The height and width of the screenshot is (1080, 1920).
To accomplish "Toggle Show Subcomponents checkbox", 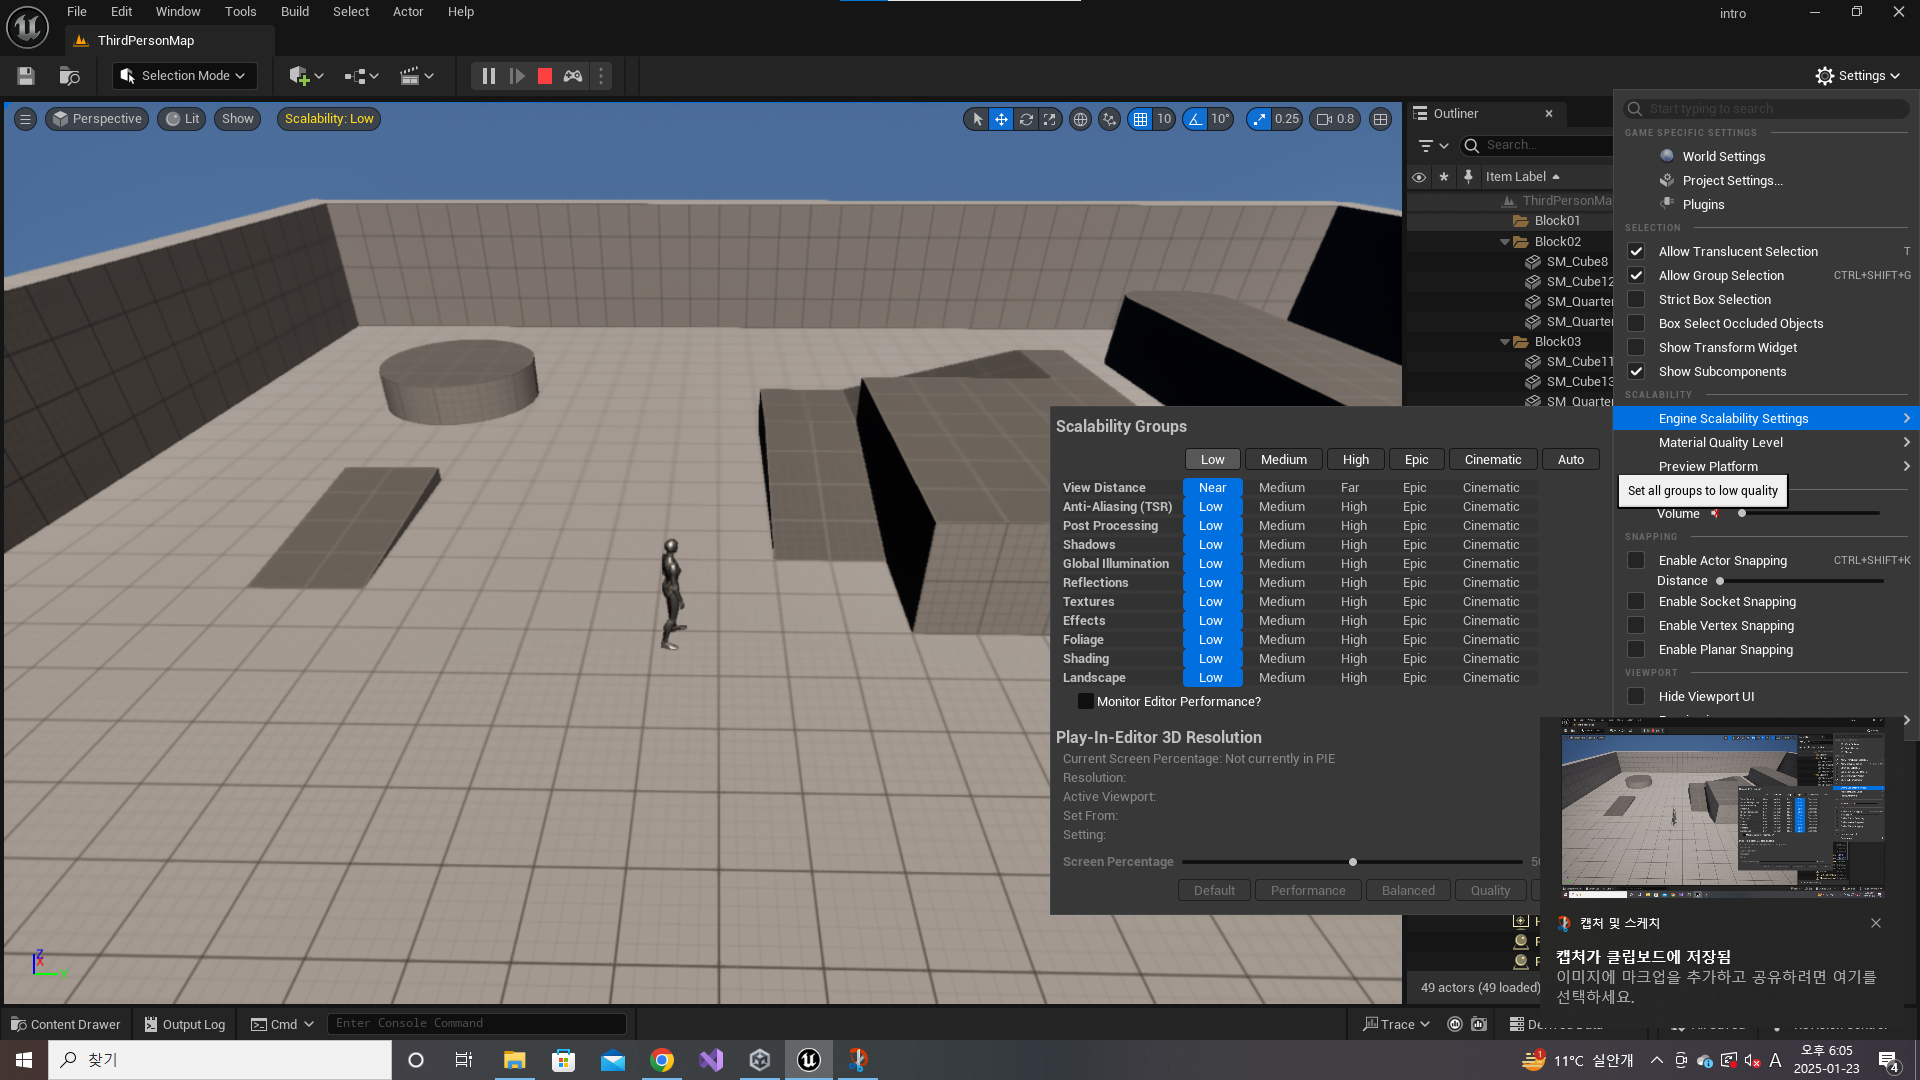I will [x=1636, y=372].
